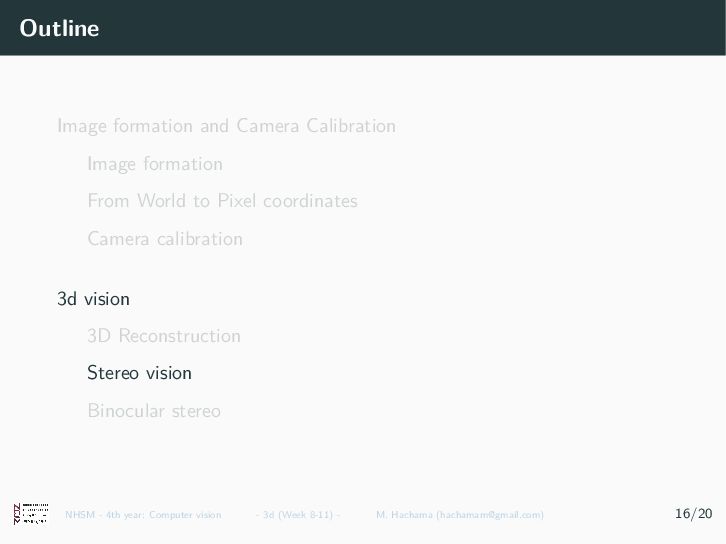Click the word 'coordinates' in the outline
726x544 pixels.
click(311, 201)
